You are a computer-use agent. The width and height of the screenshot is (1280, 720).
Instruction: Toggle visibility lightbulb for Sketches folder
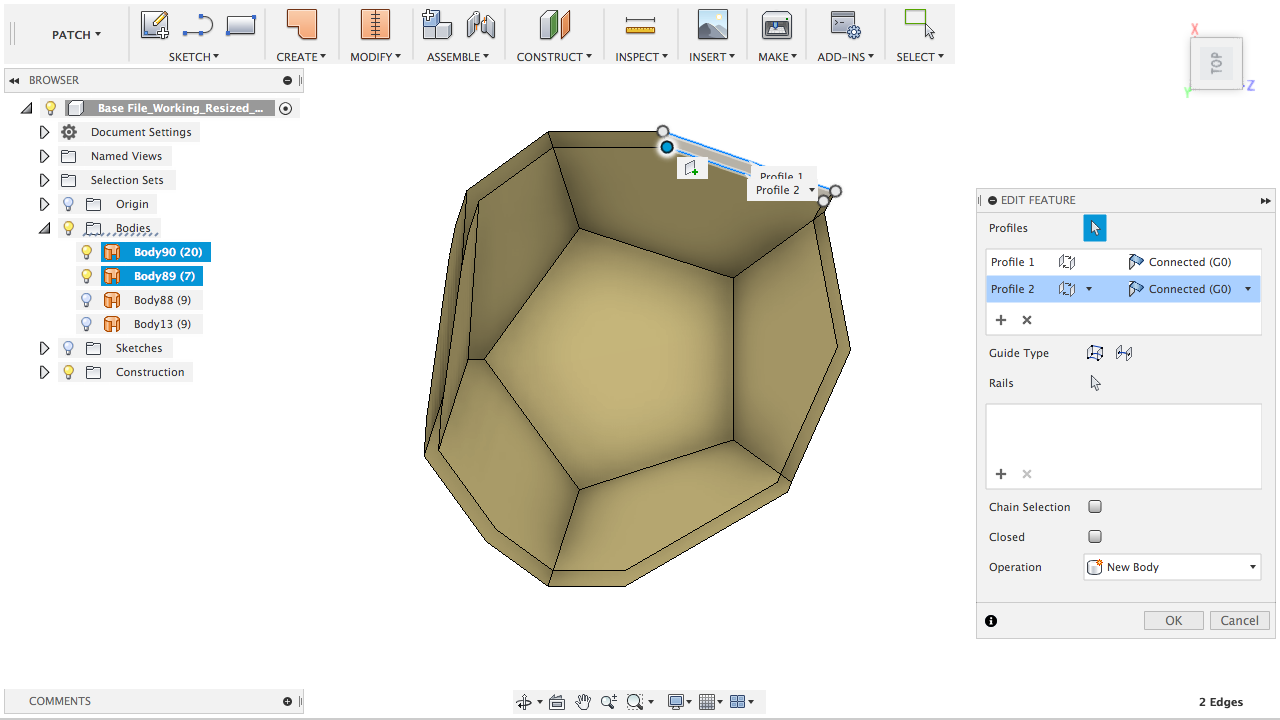click(x=68, y=348)
